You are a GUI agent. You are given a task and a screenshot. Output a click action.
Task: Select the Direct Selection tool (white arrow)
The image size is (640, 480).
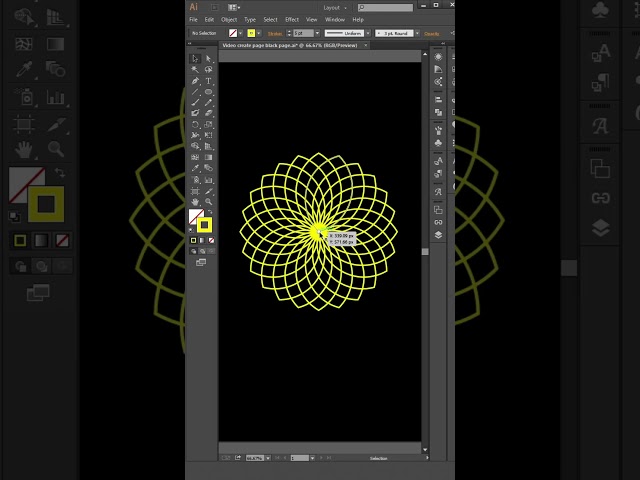coord(209,59)
